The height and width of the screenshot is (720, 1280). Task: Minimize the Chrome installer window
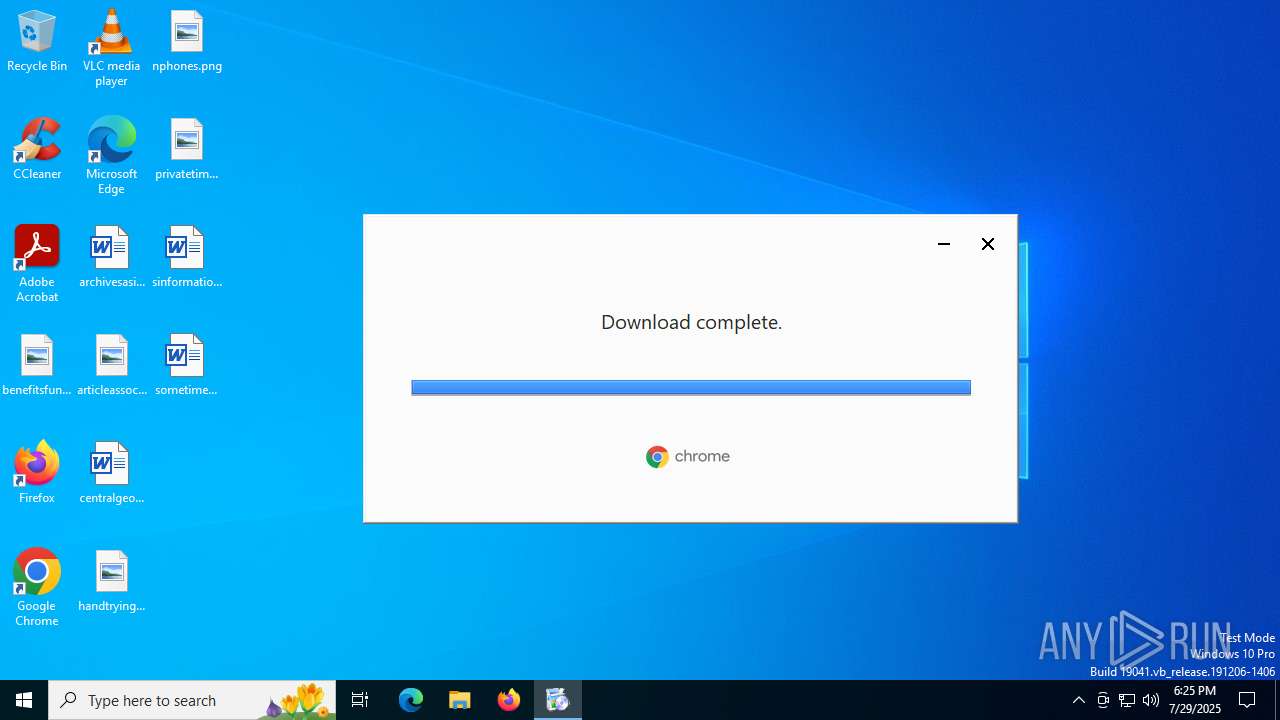pos(943,244)
